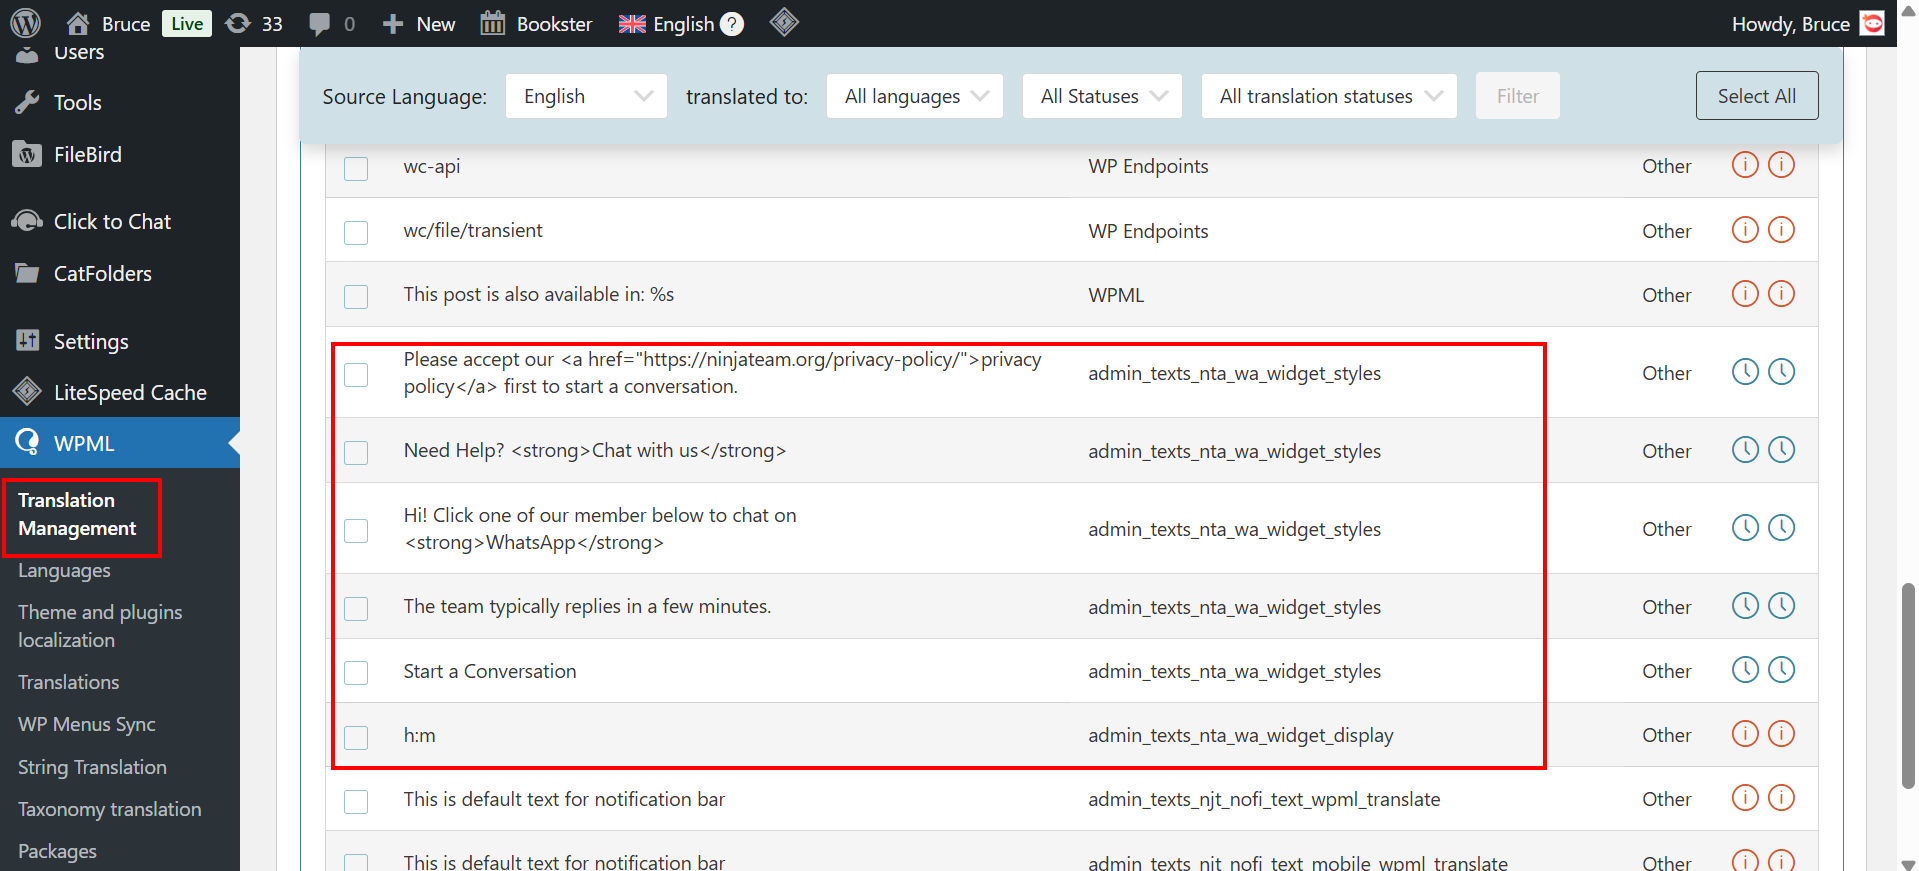Screen dimensions: 1919x871
Task: Click the LiteSpeed diamond icon in admin bar
Action: point(784,22)
